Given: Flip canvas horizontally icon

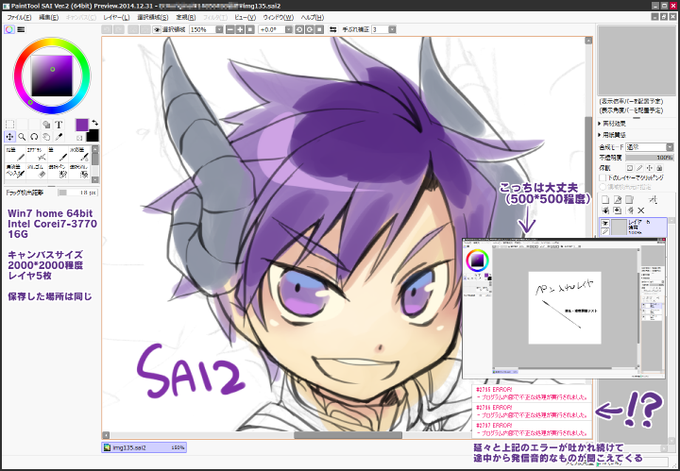Looking at the screenshot, I should coord(333,29).
